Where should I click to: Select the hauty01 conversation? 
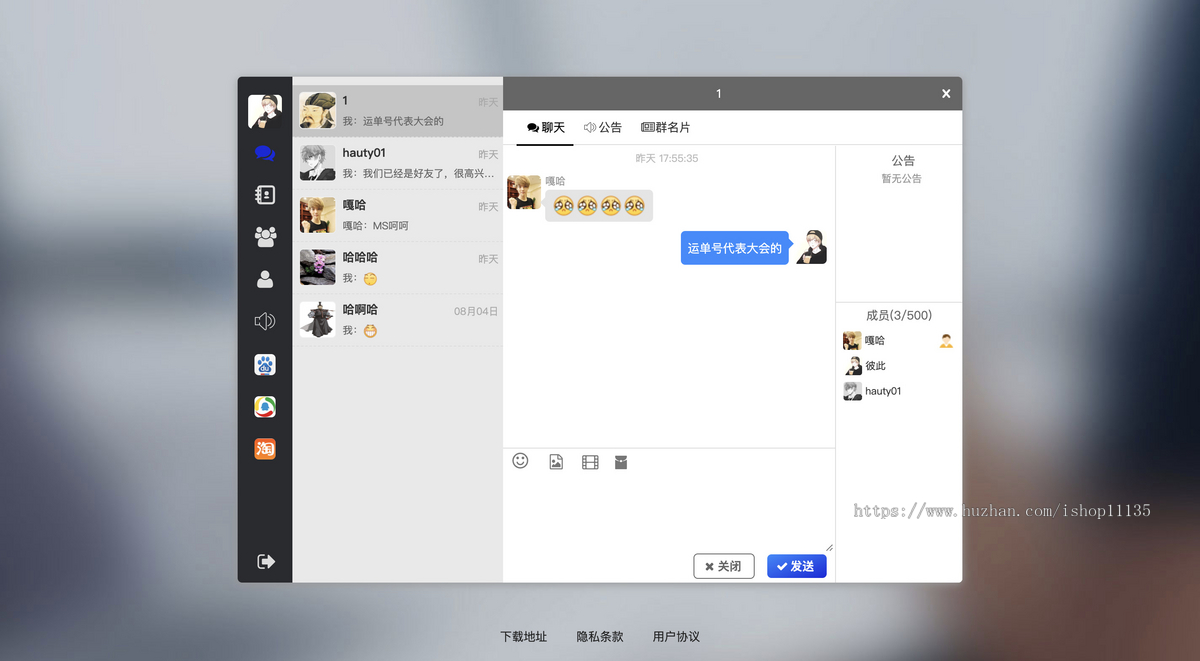tap(397, 163)
